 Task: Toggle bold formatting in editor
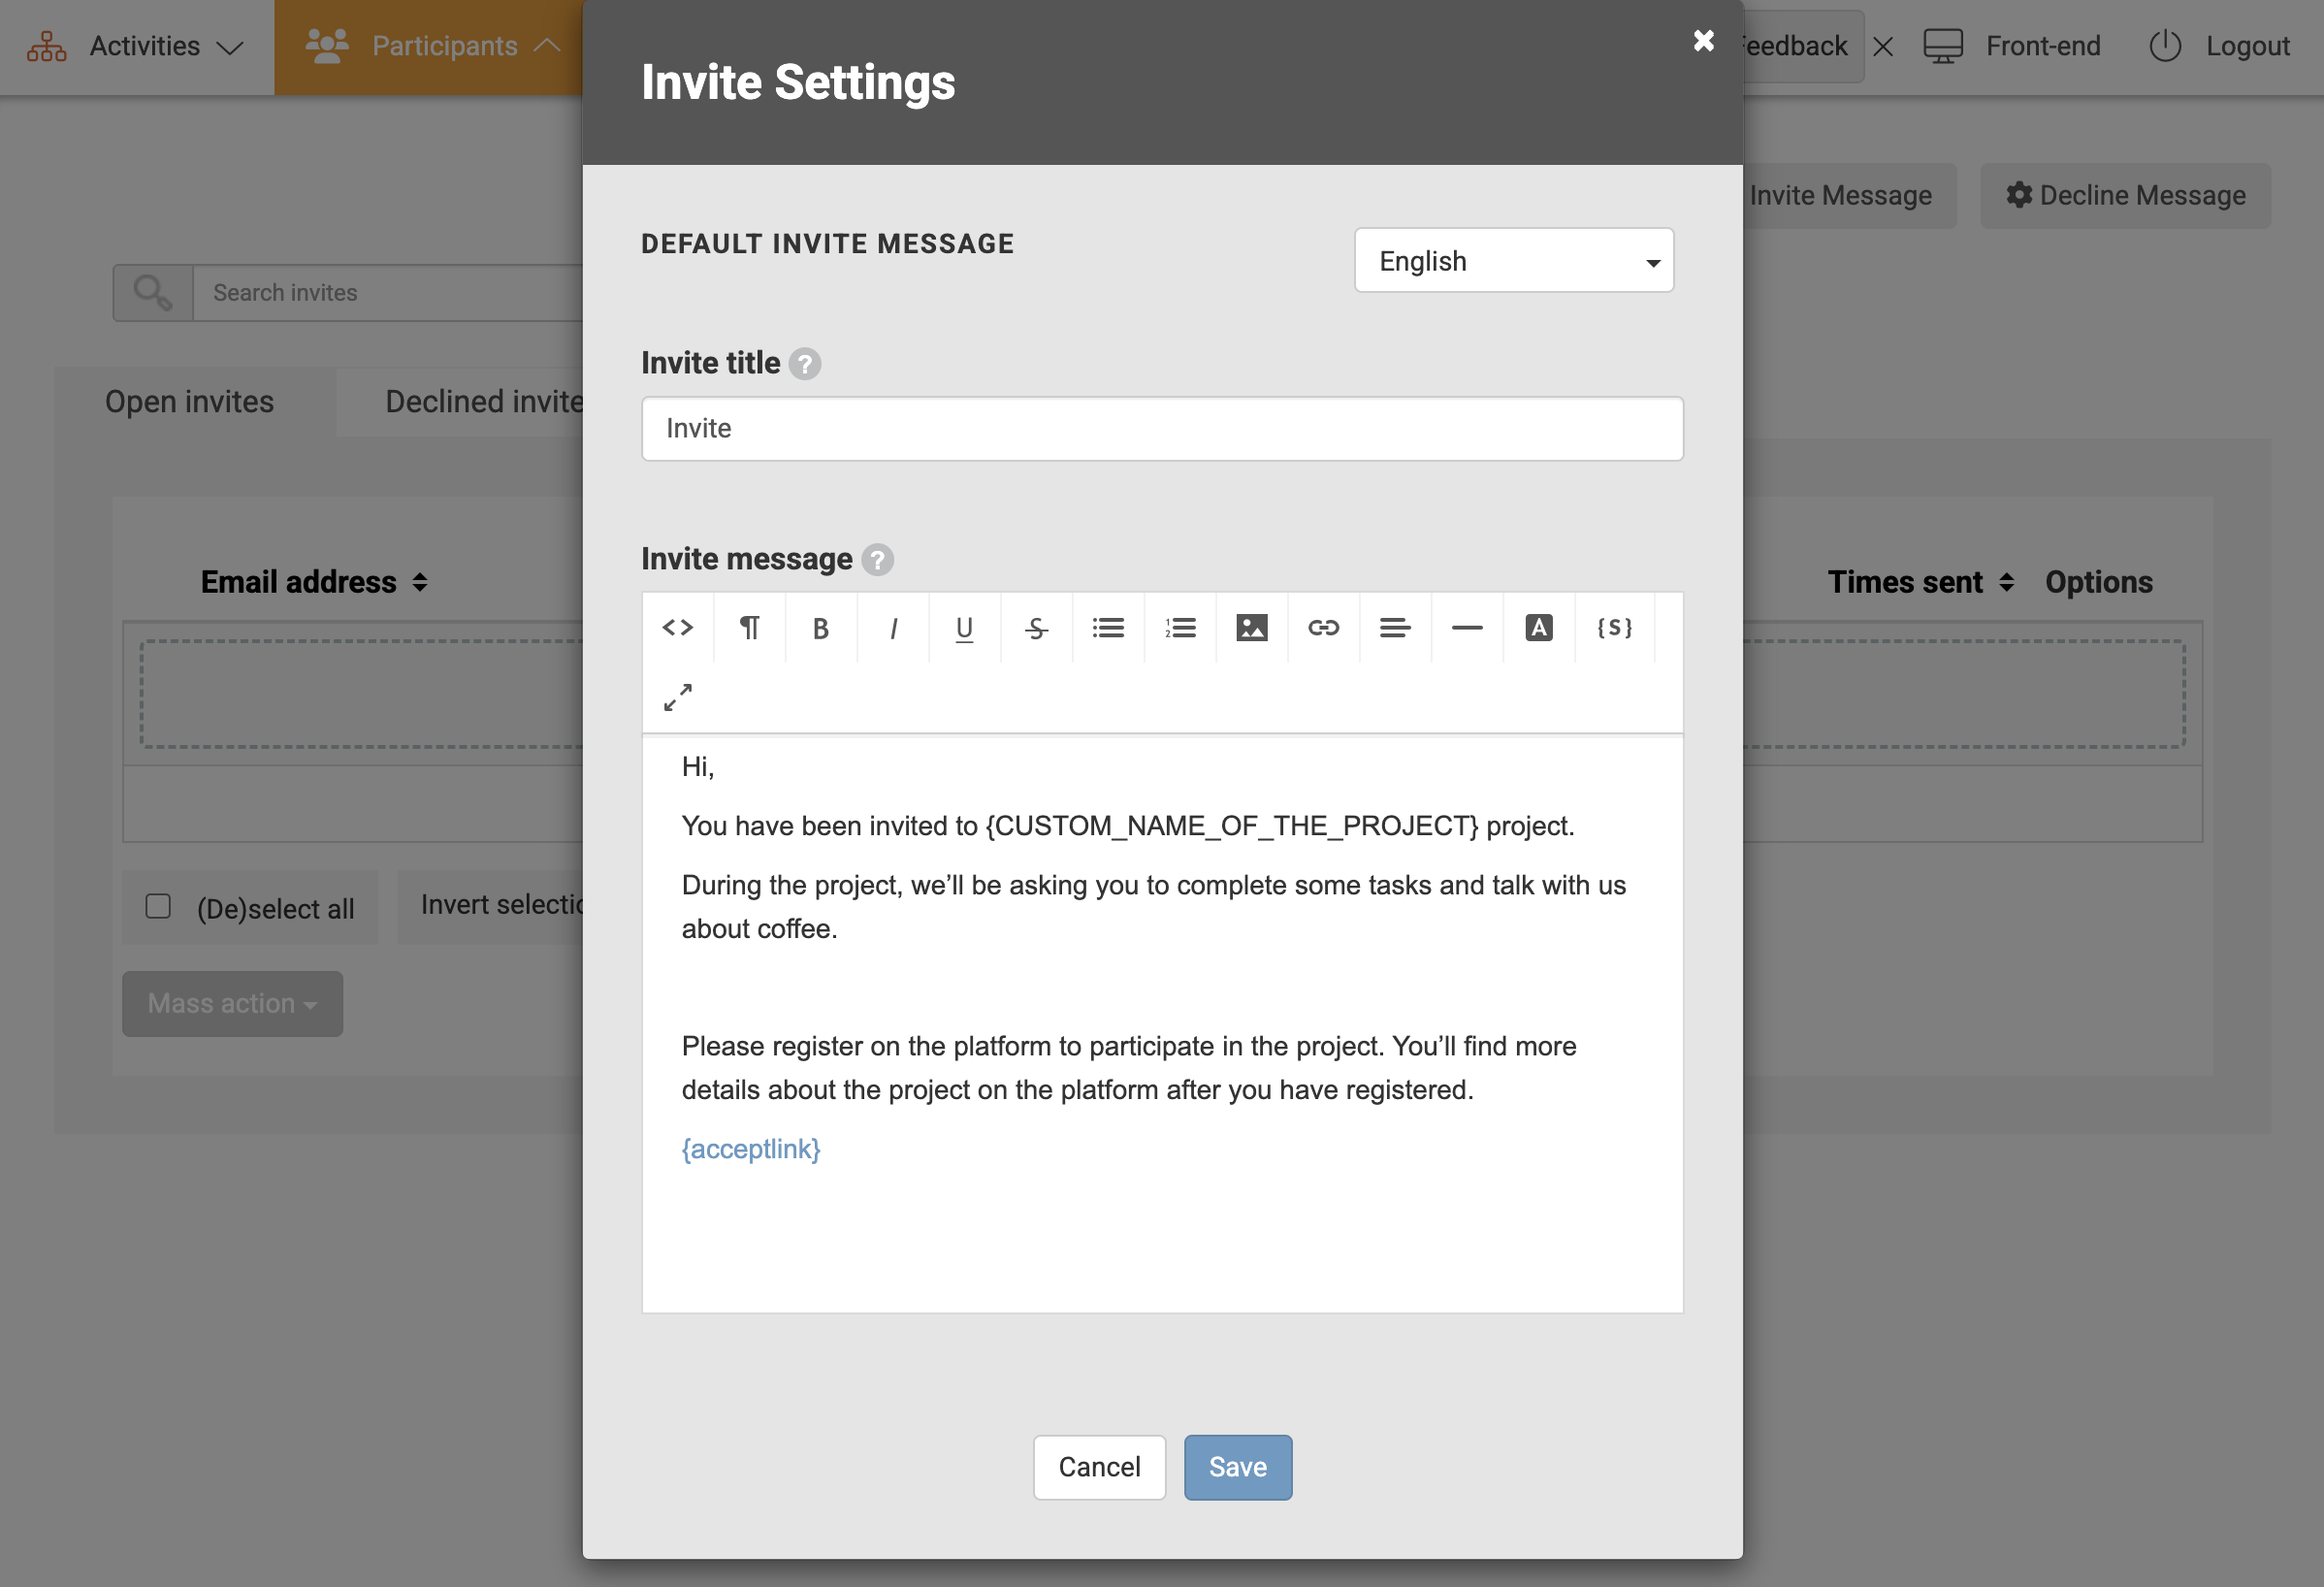click(820, 628)
